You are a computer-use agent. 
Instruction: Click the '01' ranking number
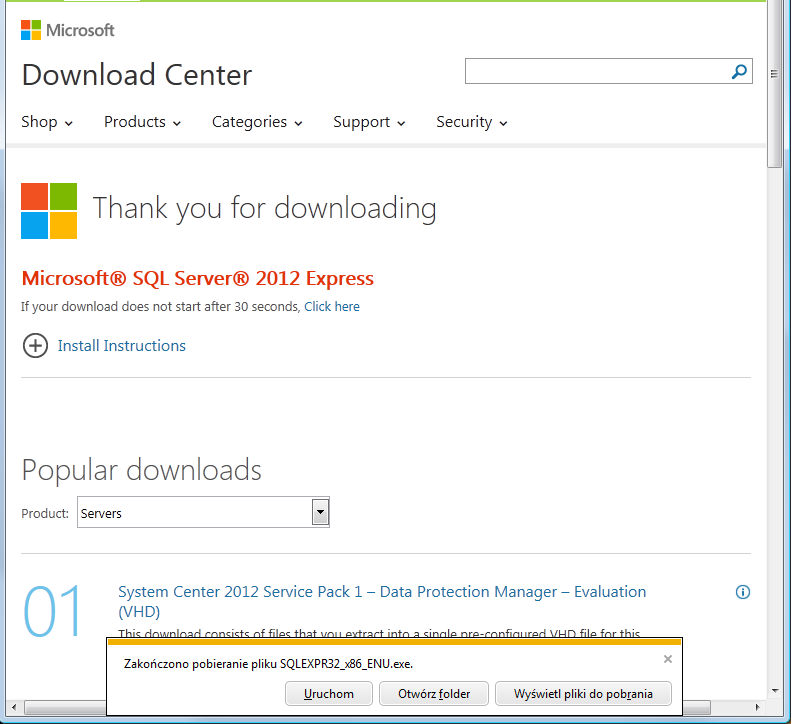click(52, 611)
